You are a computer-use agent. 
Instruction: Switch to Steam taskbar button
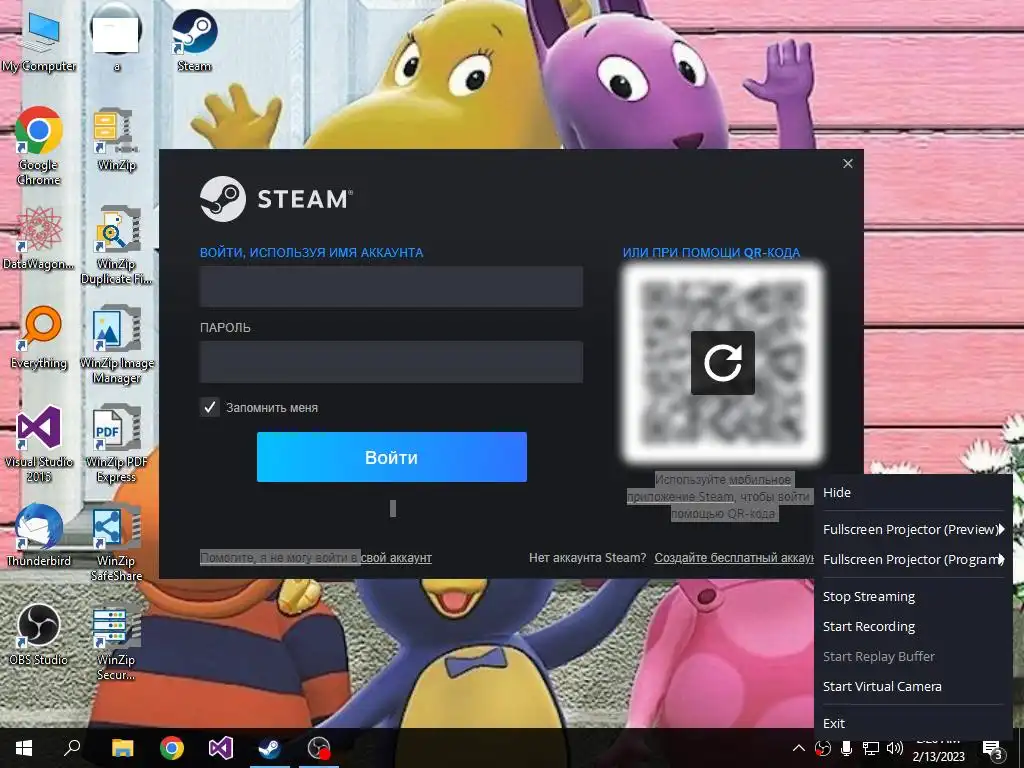[270, 748]
